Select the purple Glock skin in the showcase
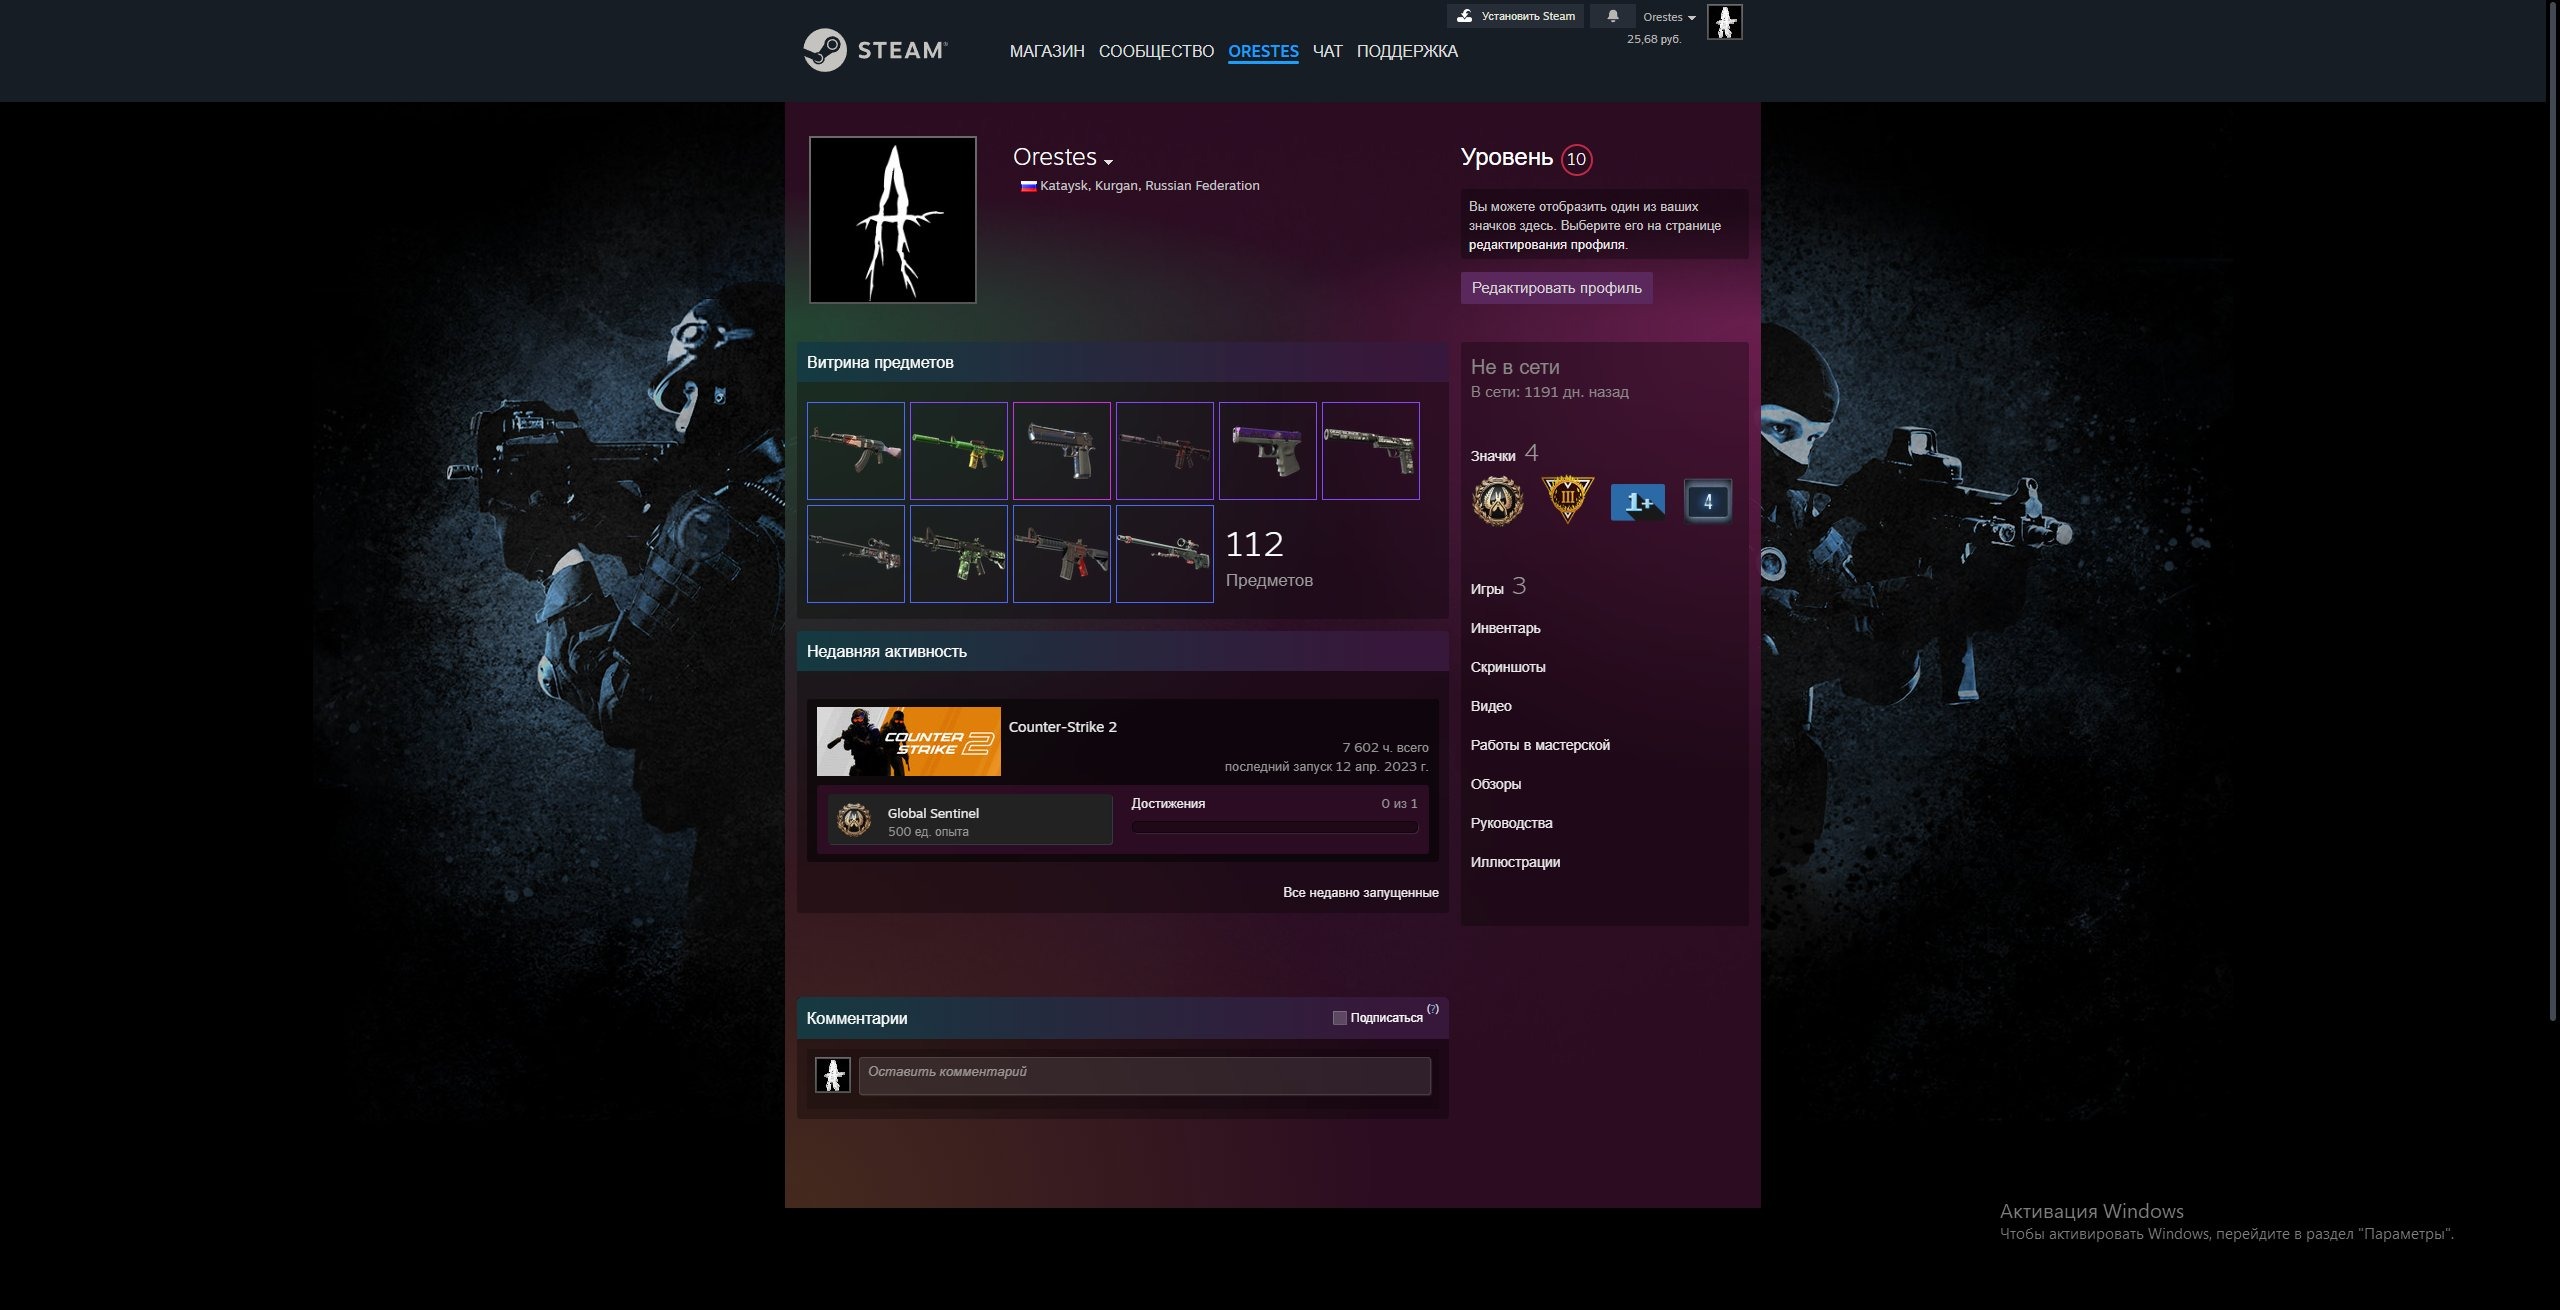 1268,451
